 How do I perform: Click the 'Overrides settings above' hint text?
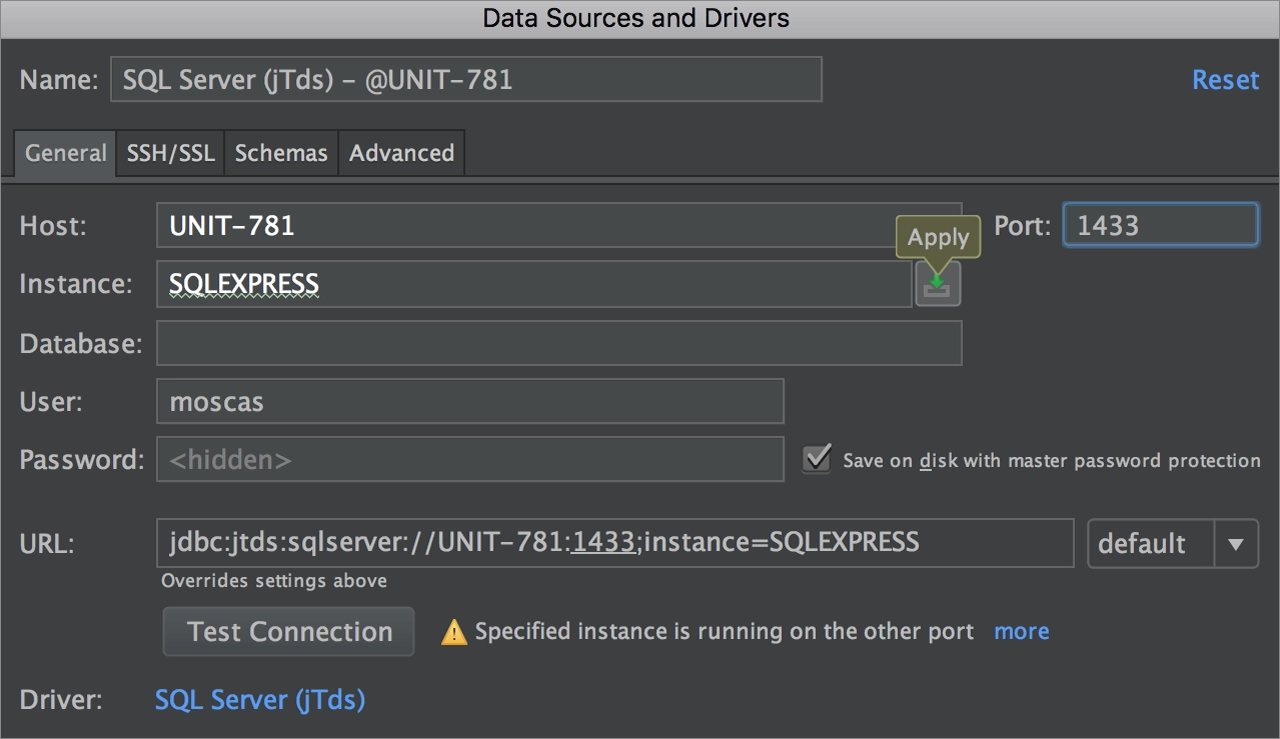(274, 581)
